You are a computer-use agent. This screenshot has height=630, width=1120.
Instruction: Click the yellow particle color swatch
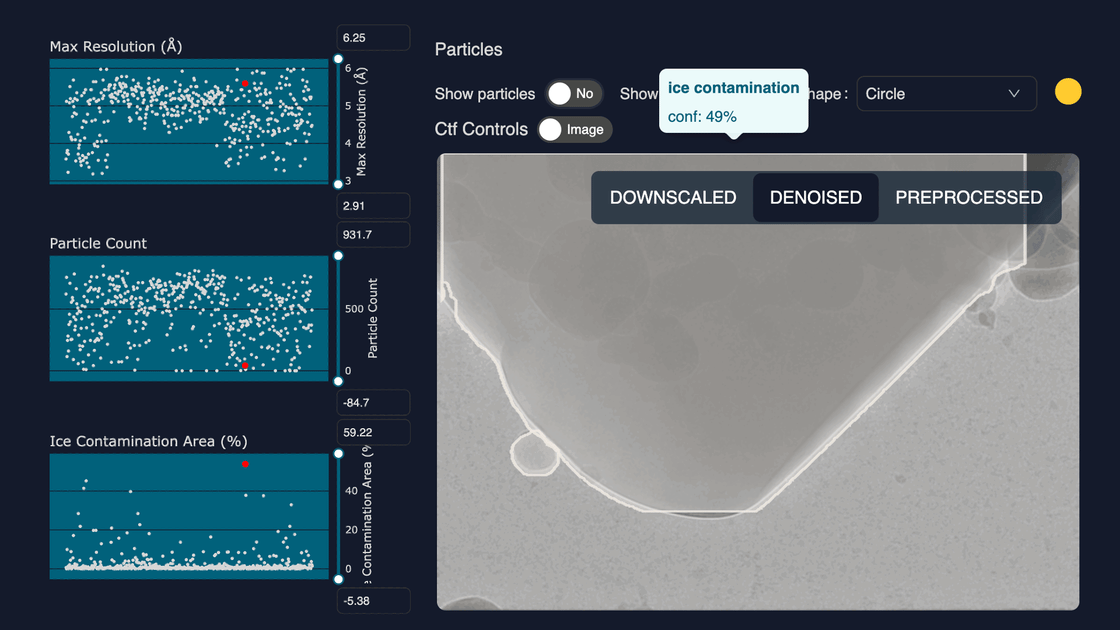[x=1068, y=93]
